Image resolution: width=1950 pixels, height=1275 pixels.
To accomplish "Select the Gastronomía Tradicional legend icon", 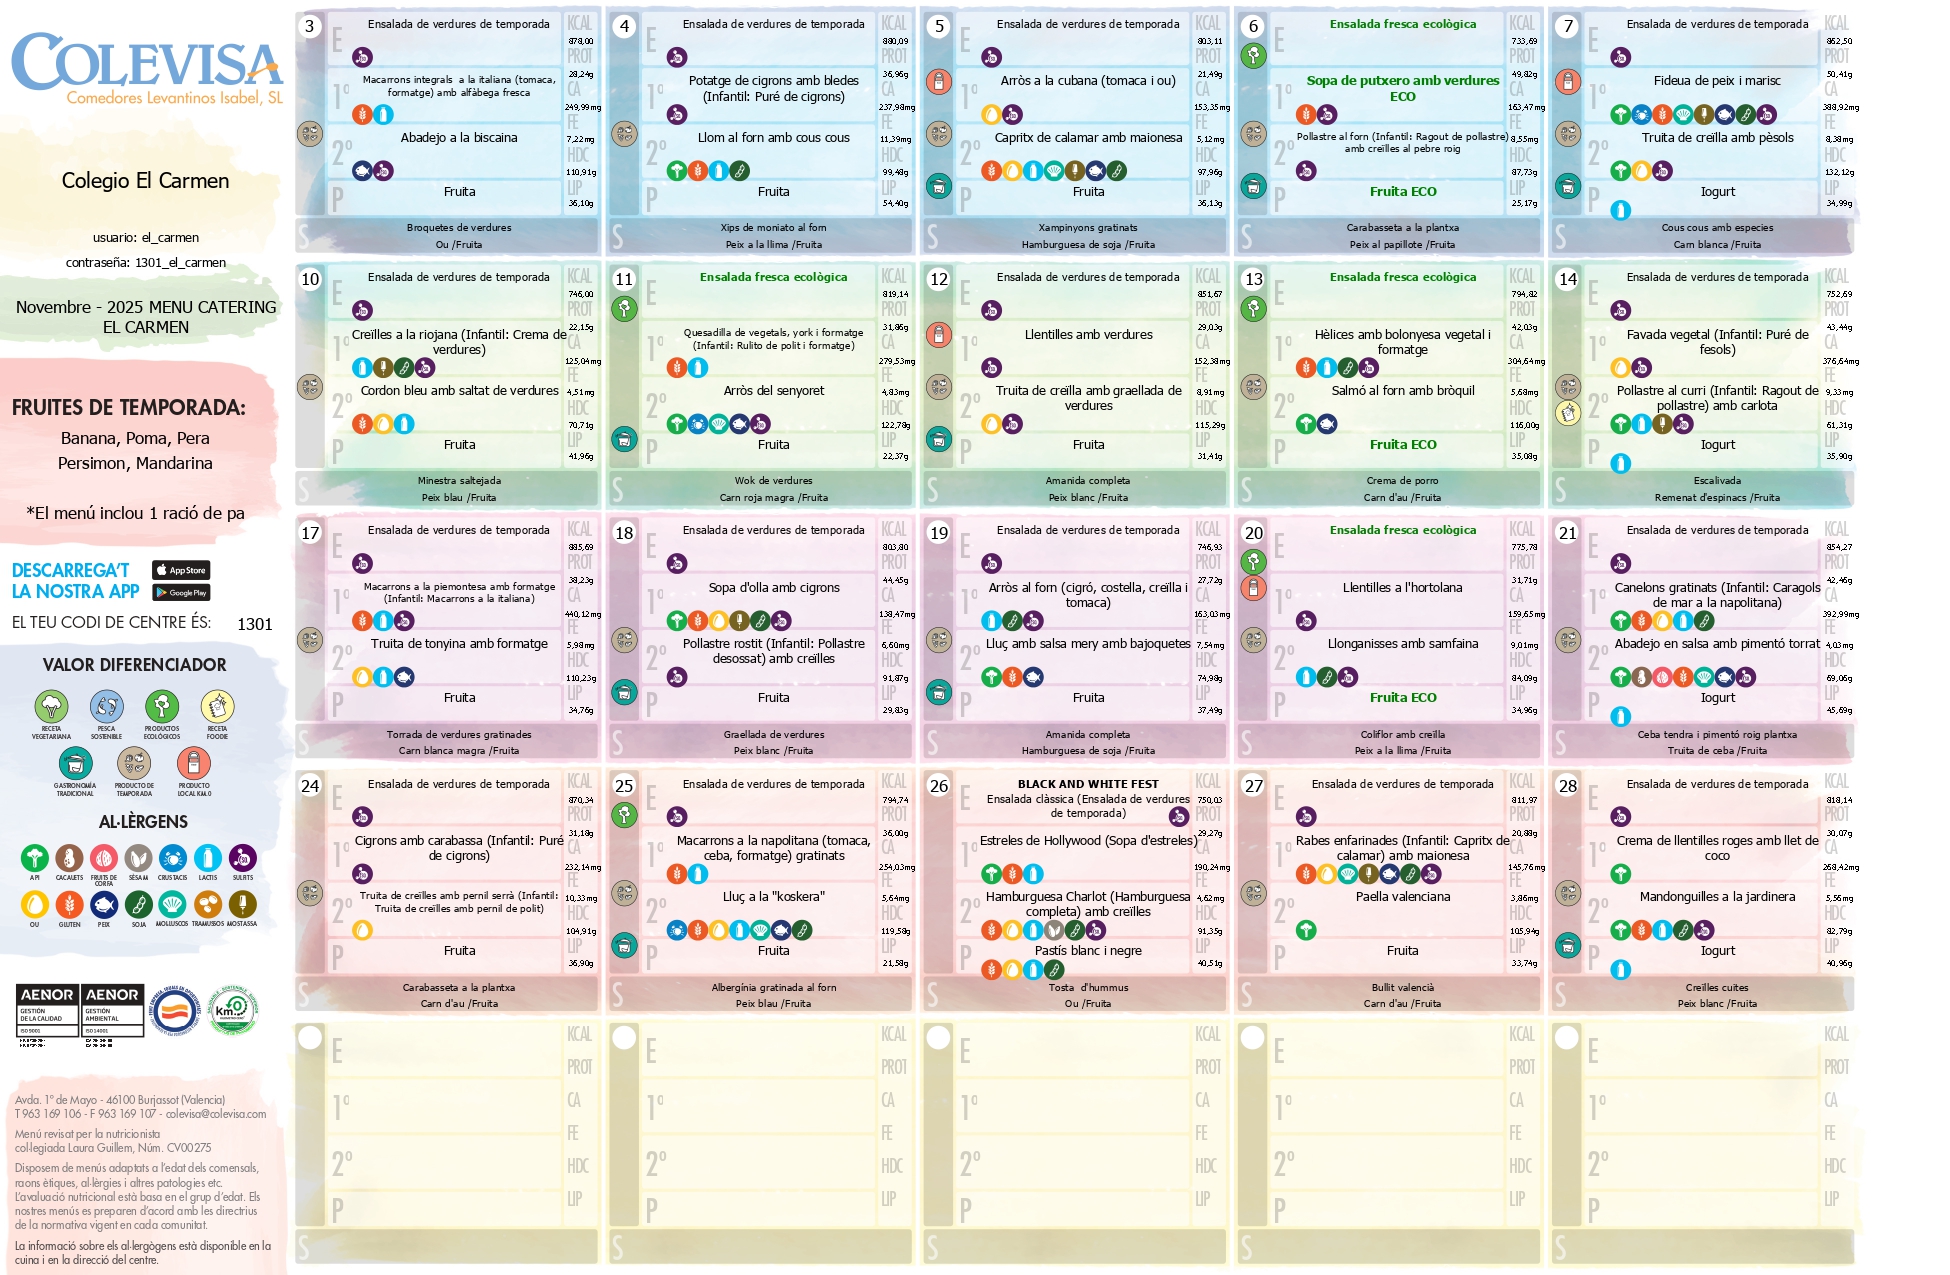I will (75, 763).
